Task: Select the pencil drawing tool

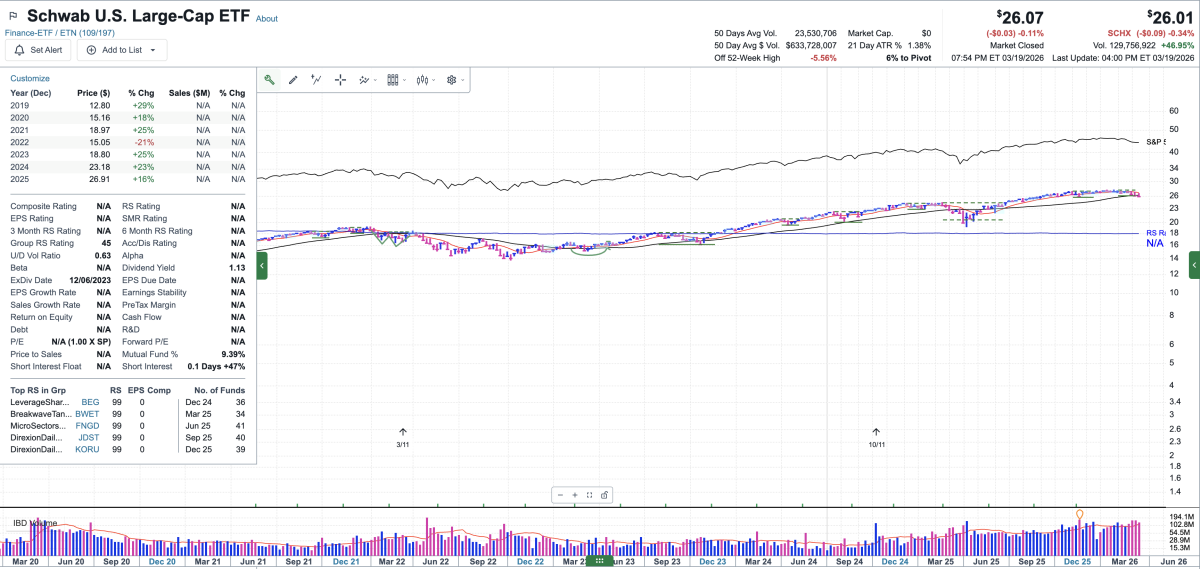Action: click(x=293, y=80)
